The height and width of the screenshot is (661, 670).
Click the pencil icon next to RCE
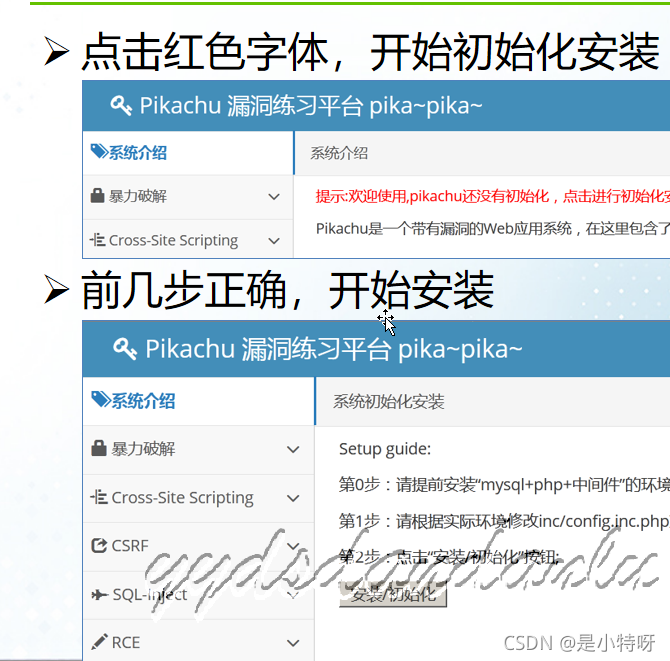pyautogui.click(x=100, y=642)
